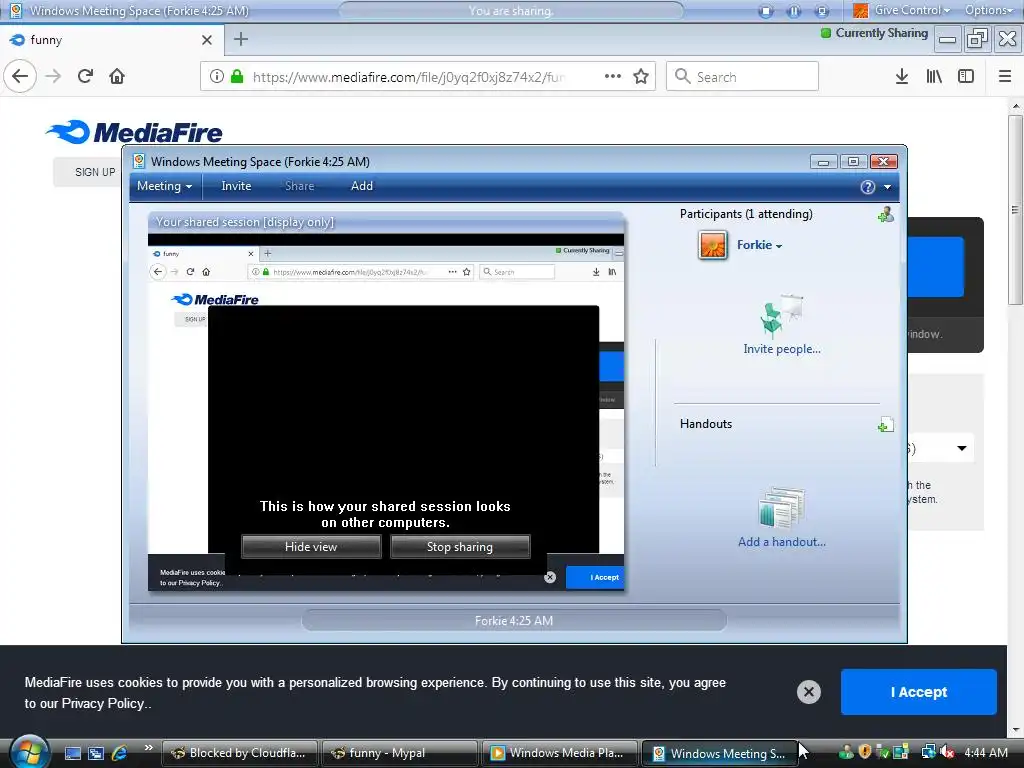Bookmark this page with the star icon
The image size is (1024, 768).
point(641,76)
